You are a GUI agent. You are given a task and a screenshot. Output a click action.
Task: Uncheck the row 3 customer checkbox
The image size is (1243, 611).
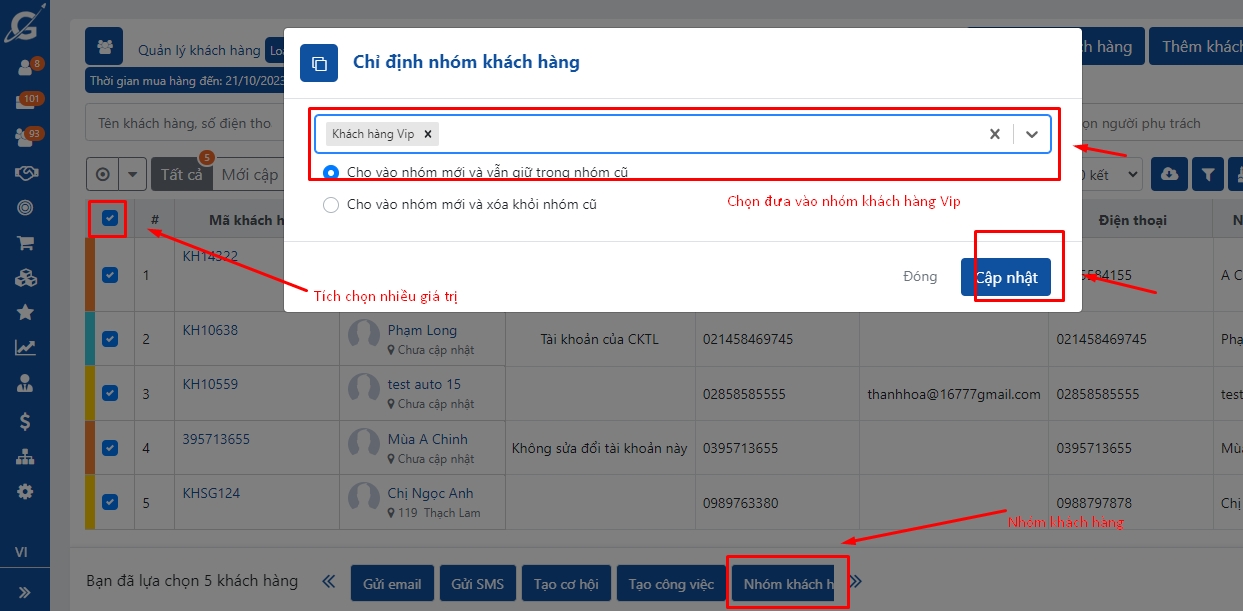pyautogui.click(x=110, y=393)
